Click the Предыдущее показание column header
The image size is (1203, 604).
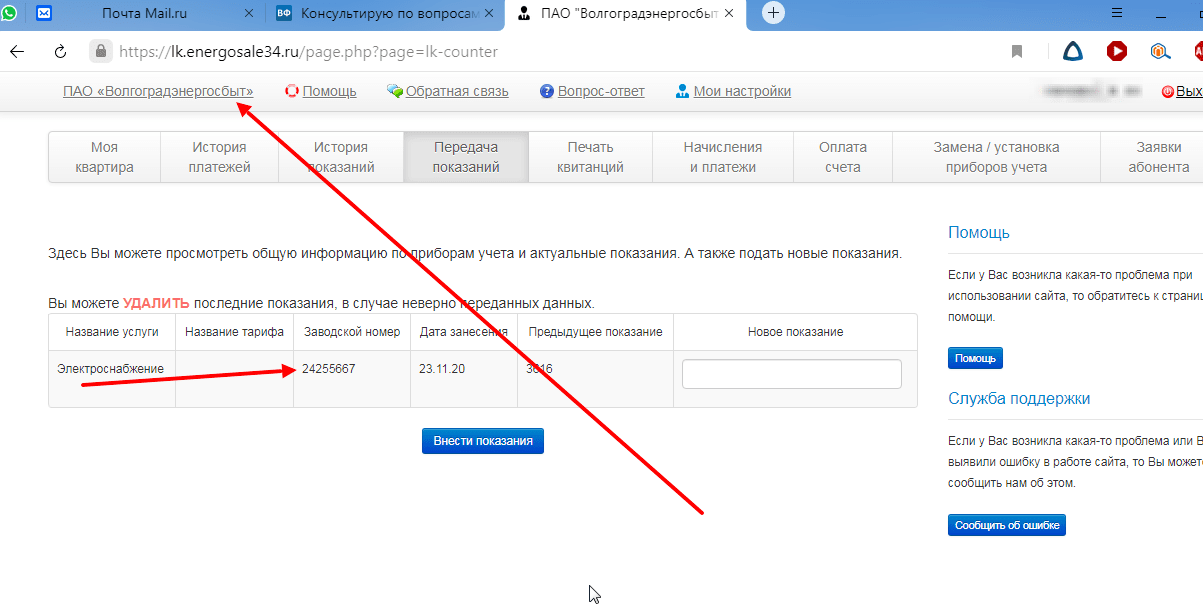pyautogui.click(x=595, y=332)
